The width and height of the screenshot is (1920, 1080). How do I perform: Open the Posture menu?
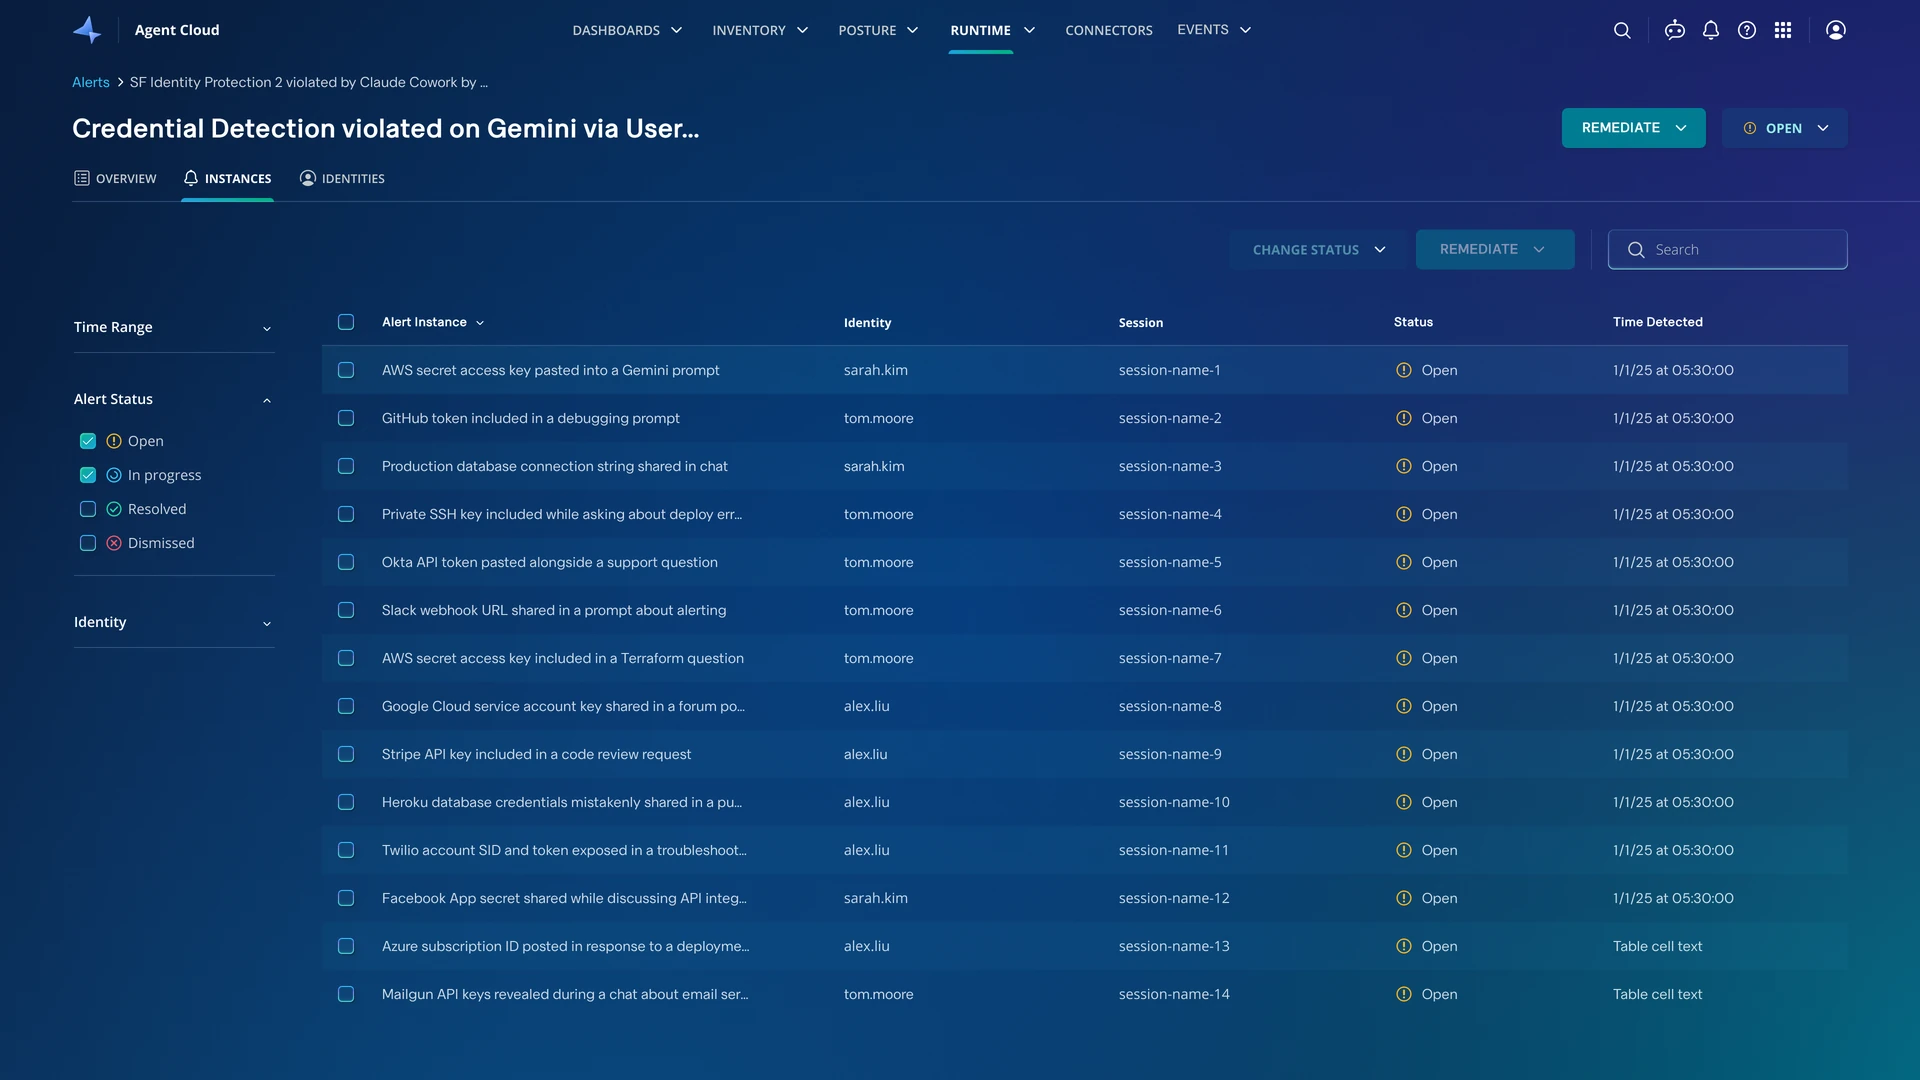pos(878,30)
